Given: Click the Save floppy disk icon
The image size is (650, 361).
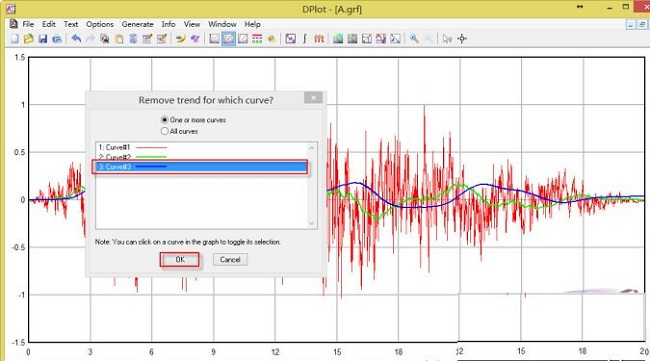Looking at the screenshot, I should click(43, 39).
